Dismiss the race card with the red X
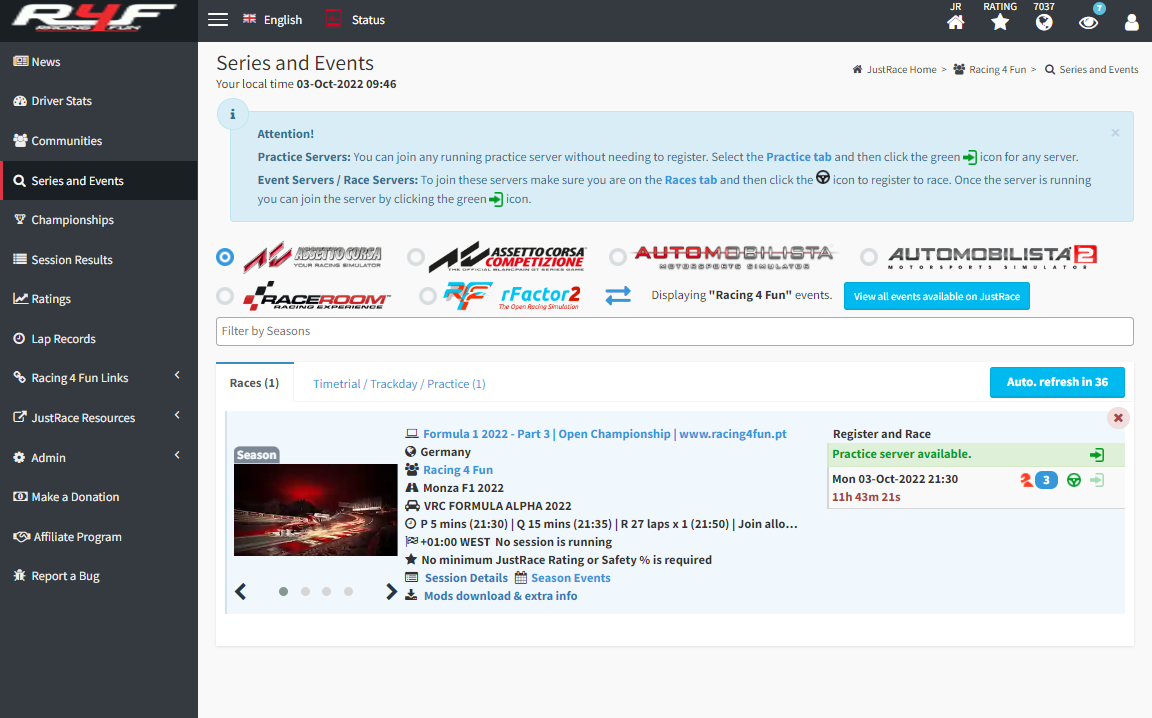1152x718 pixels. [1117, 418]
